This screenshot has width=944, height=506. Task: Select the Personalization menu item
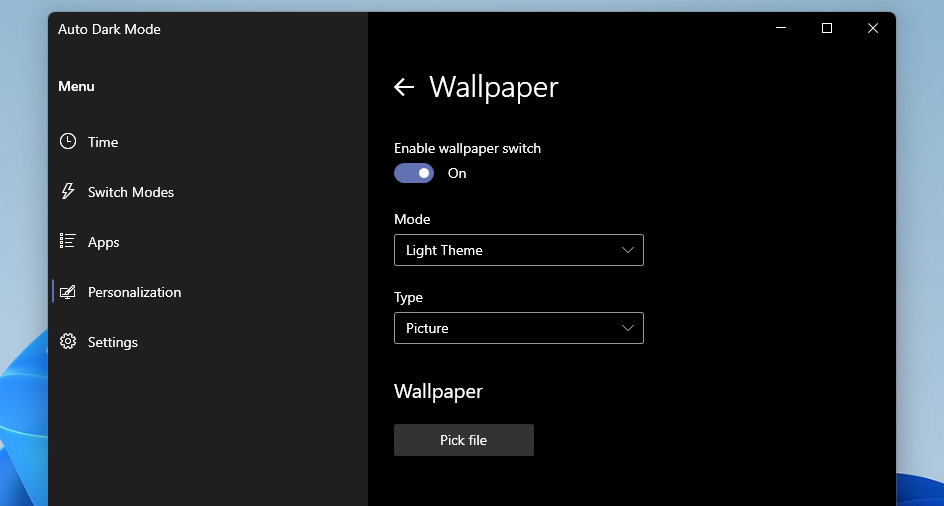[x=208, y=292]
